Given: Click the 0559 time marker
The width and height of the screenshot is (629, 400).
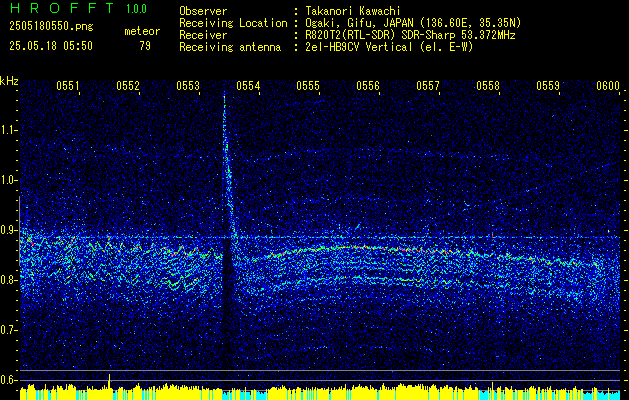Looking at the screenshot, I should pos(548,85).
